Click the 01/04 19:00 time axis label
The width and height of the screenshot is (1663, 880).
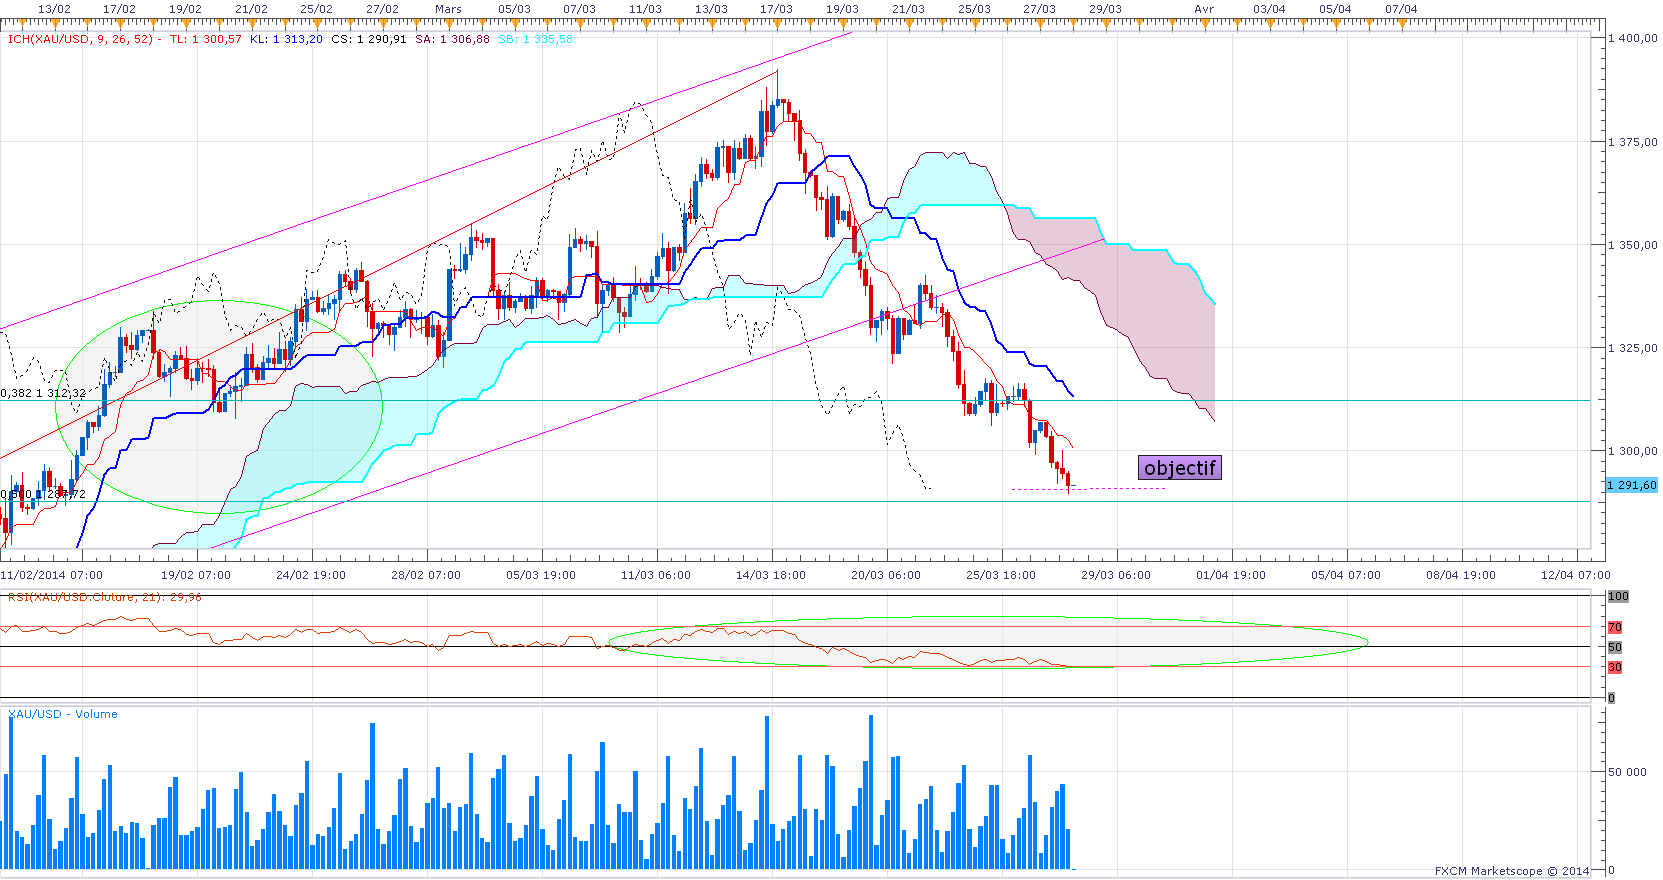[1231, 575]
